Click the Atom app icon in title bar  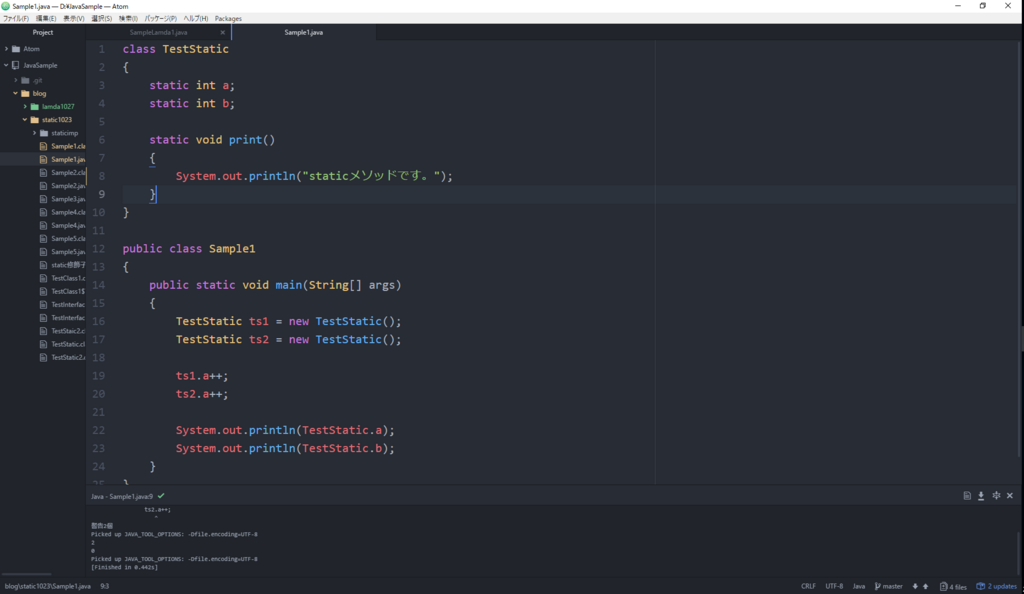[x=6, y=6]
